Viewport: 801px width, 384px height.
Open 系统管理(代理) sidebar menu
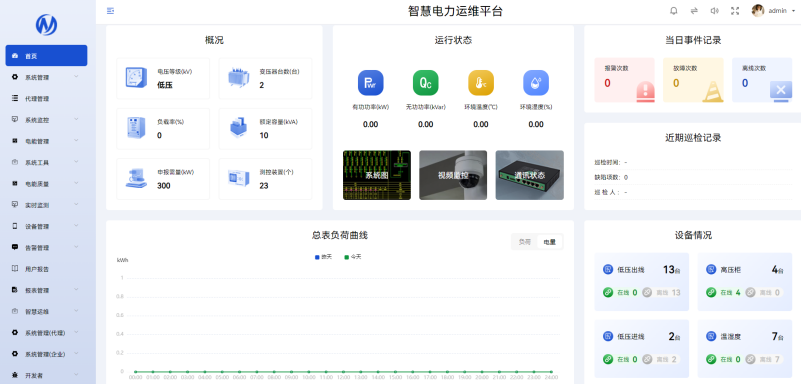[46, 332]
